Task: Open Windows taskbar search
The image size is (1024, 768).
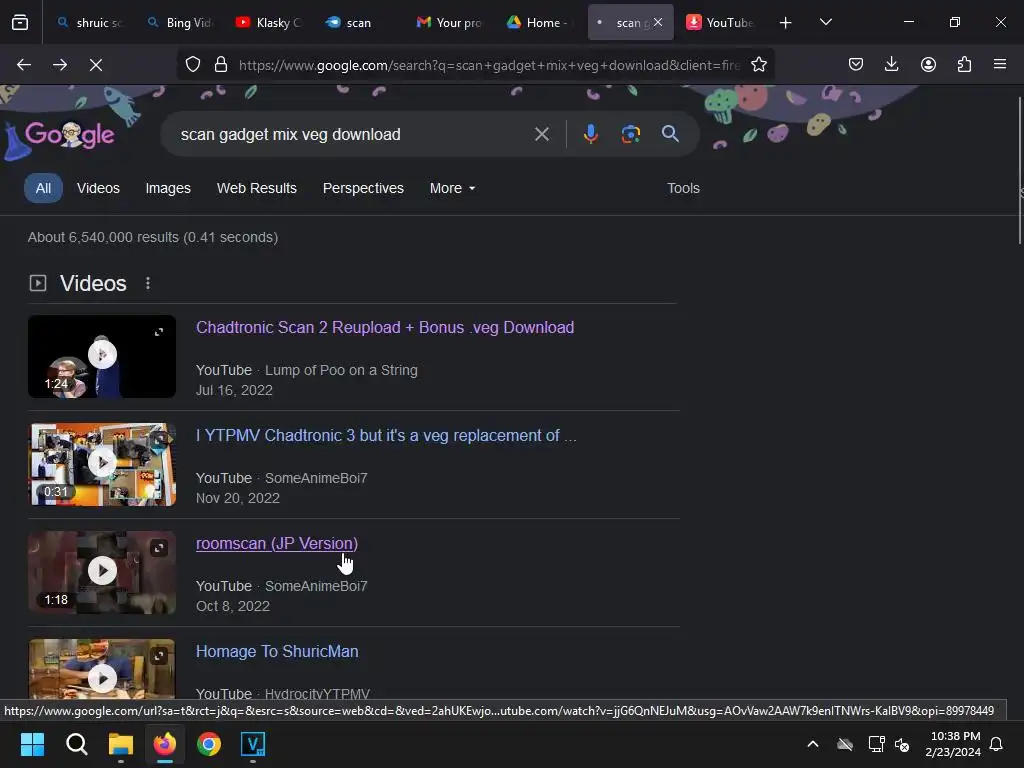Action: pyautogui.click(x=76, y=744)
